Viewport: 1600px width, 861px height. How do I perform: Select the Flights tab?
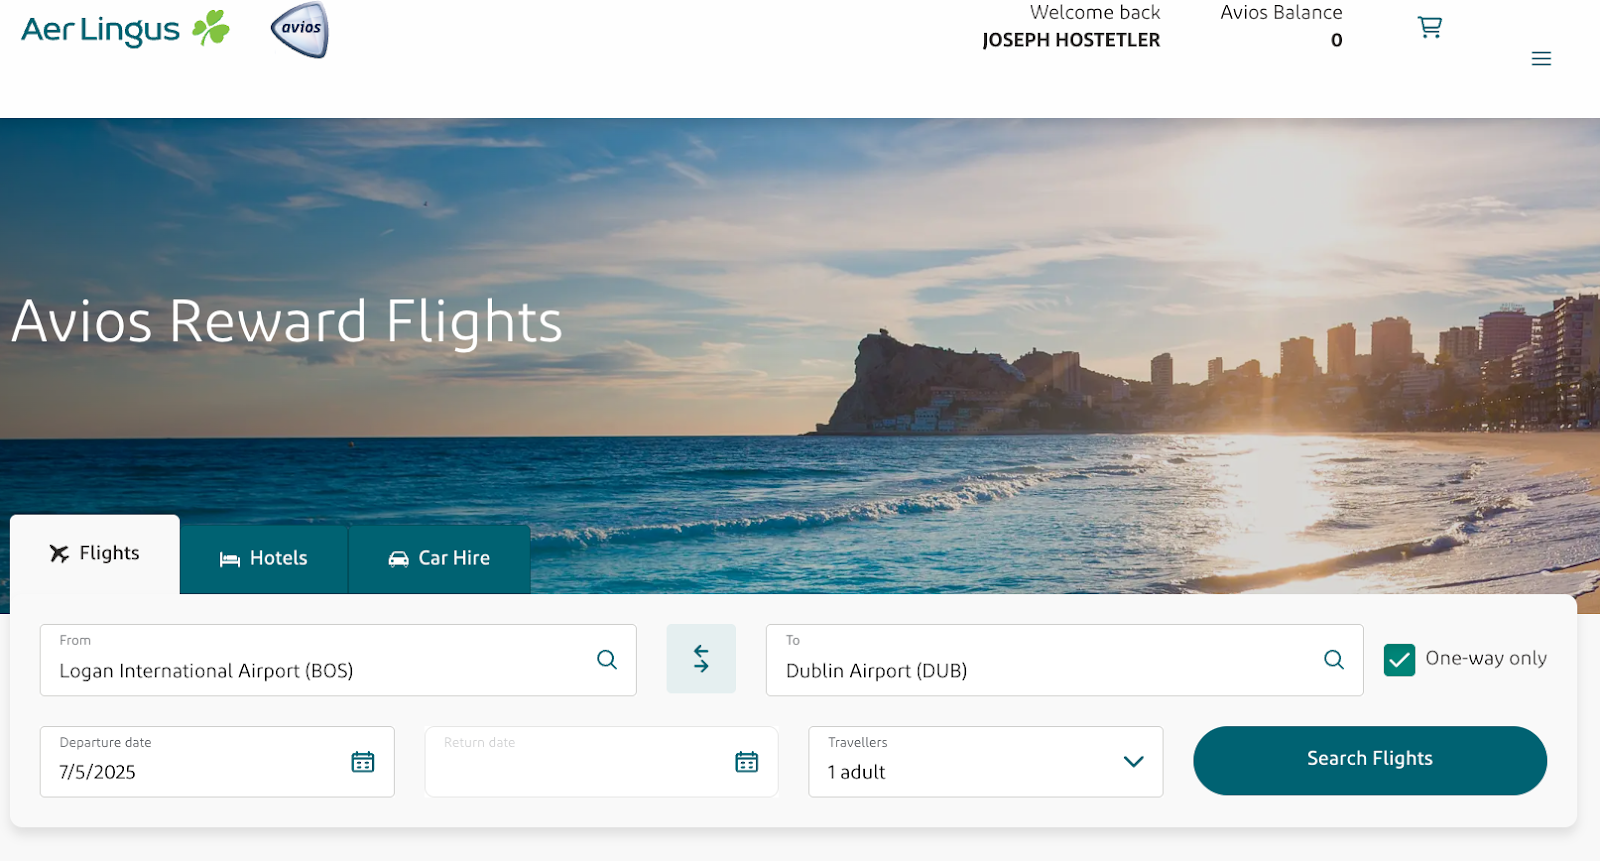coord(95,554)
